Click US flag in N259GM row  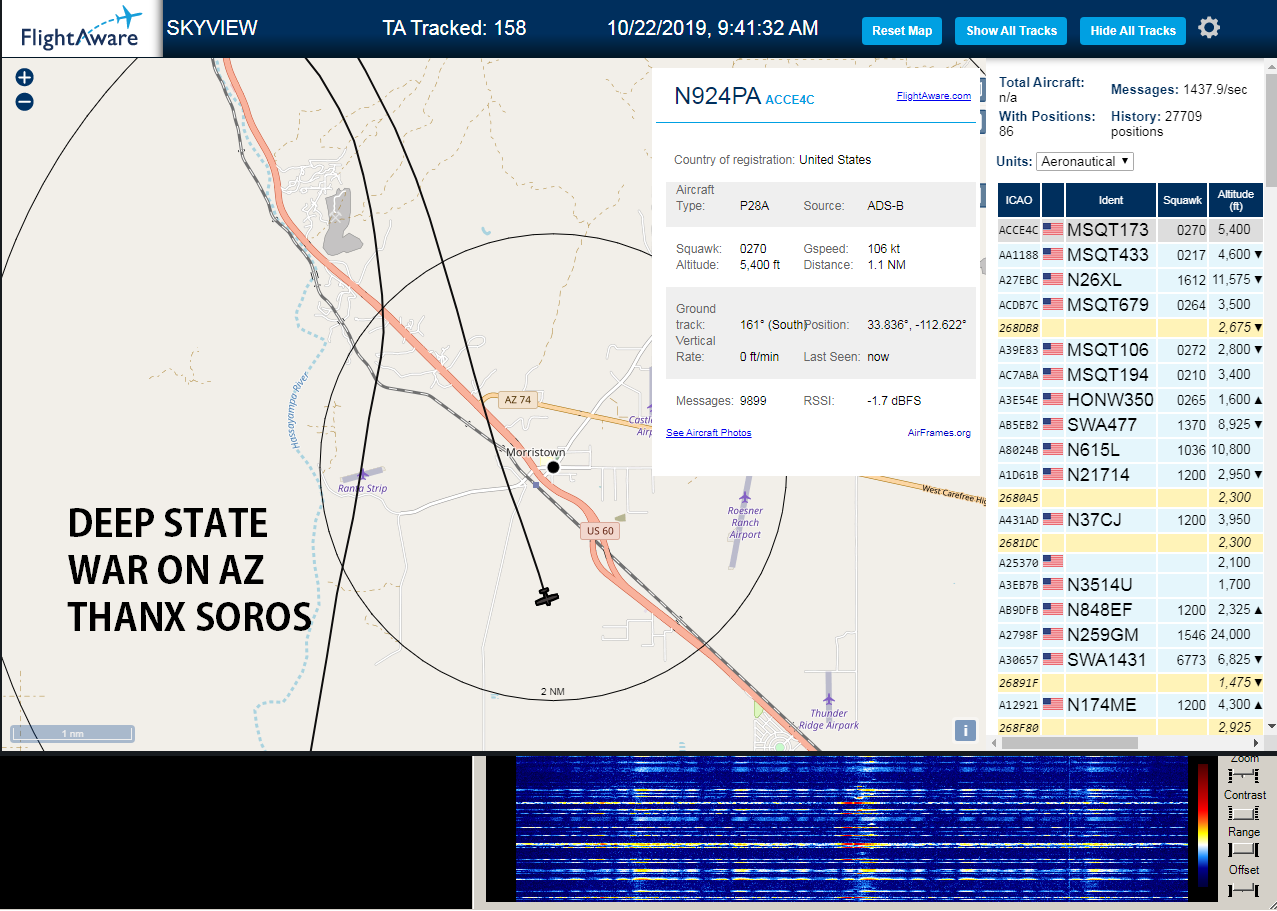1053,634
